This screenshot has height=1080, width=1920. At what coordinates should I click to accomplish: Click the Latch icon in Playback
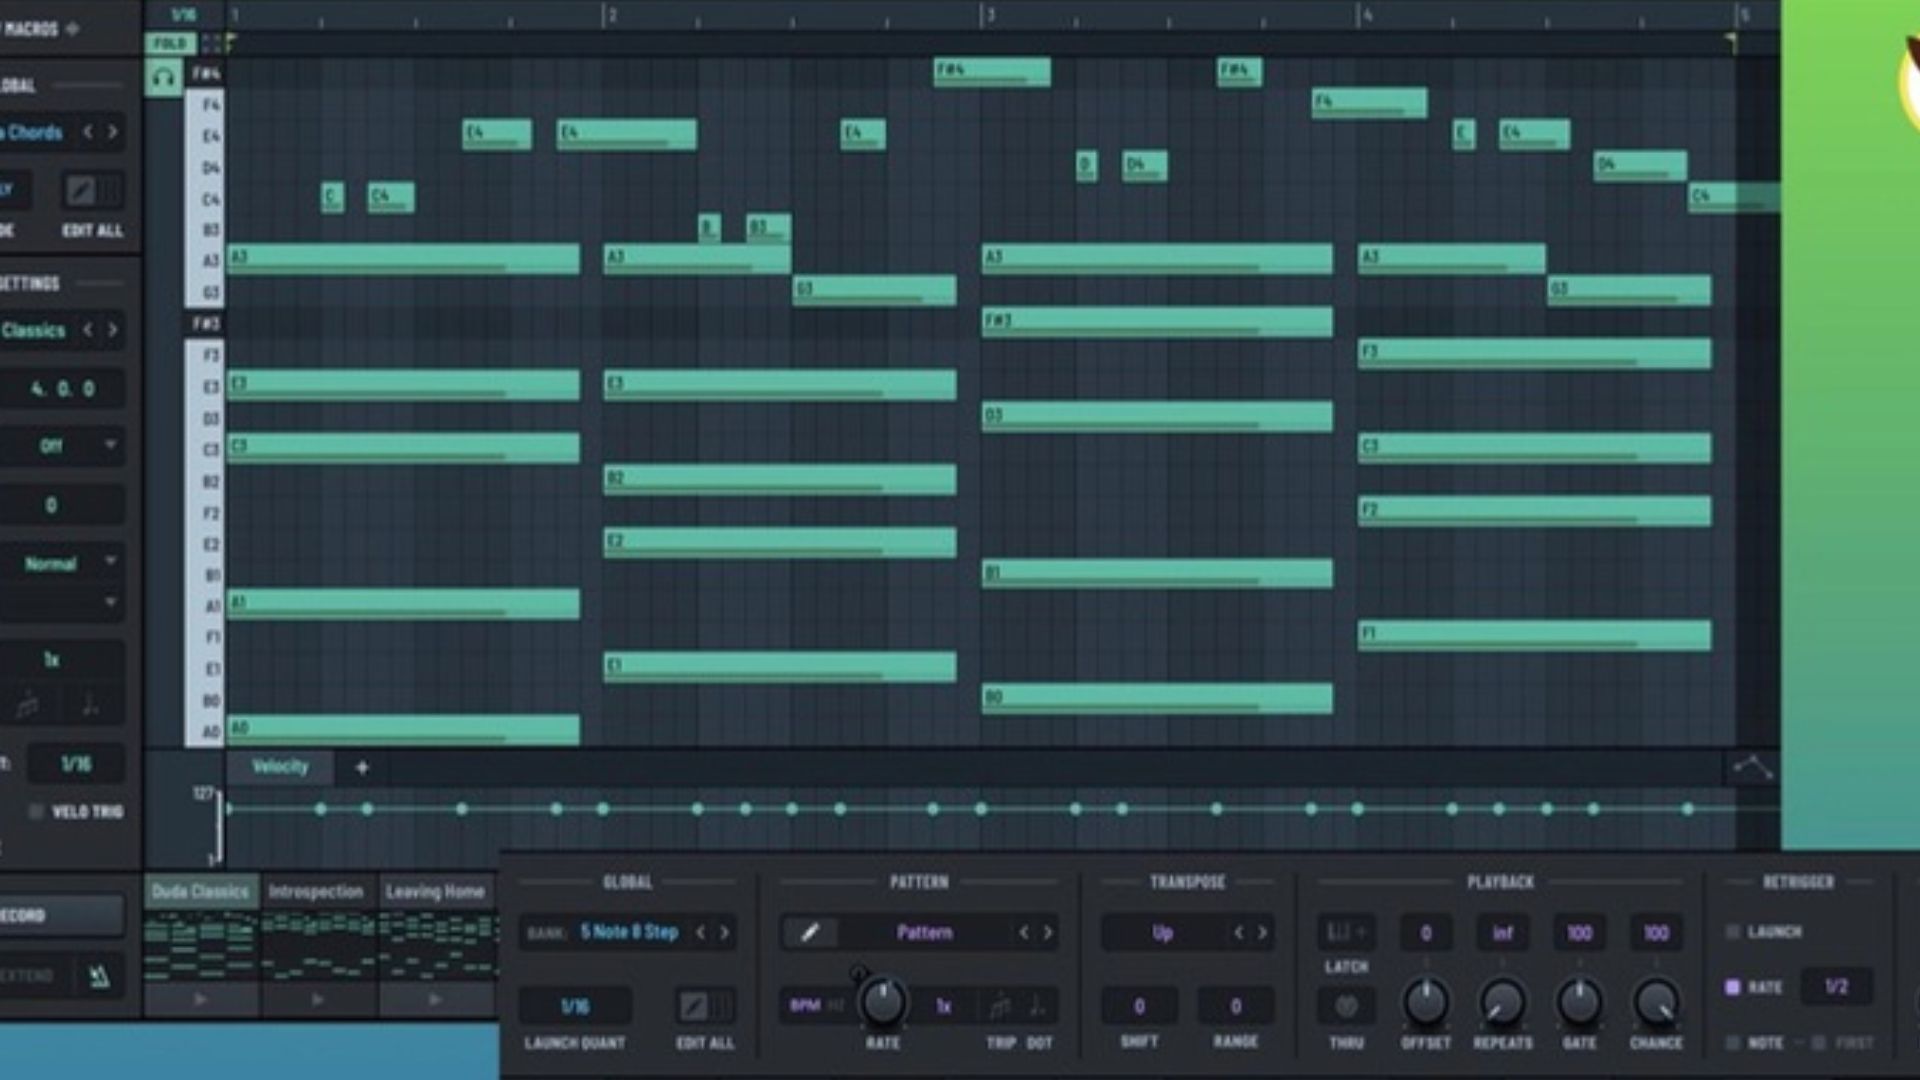[1345, 933]
